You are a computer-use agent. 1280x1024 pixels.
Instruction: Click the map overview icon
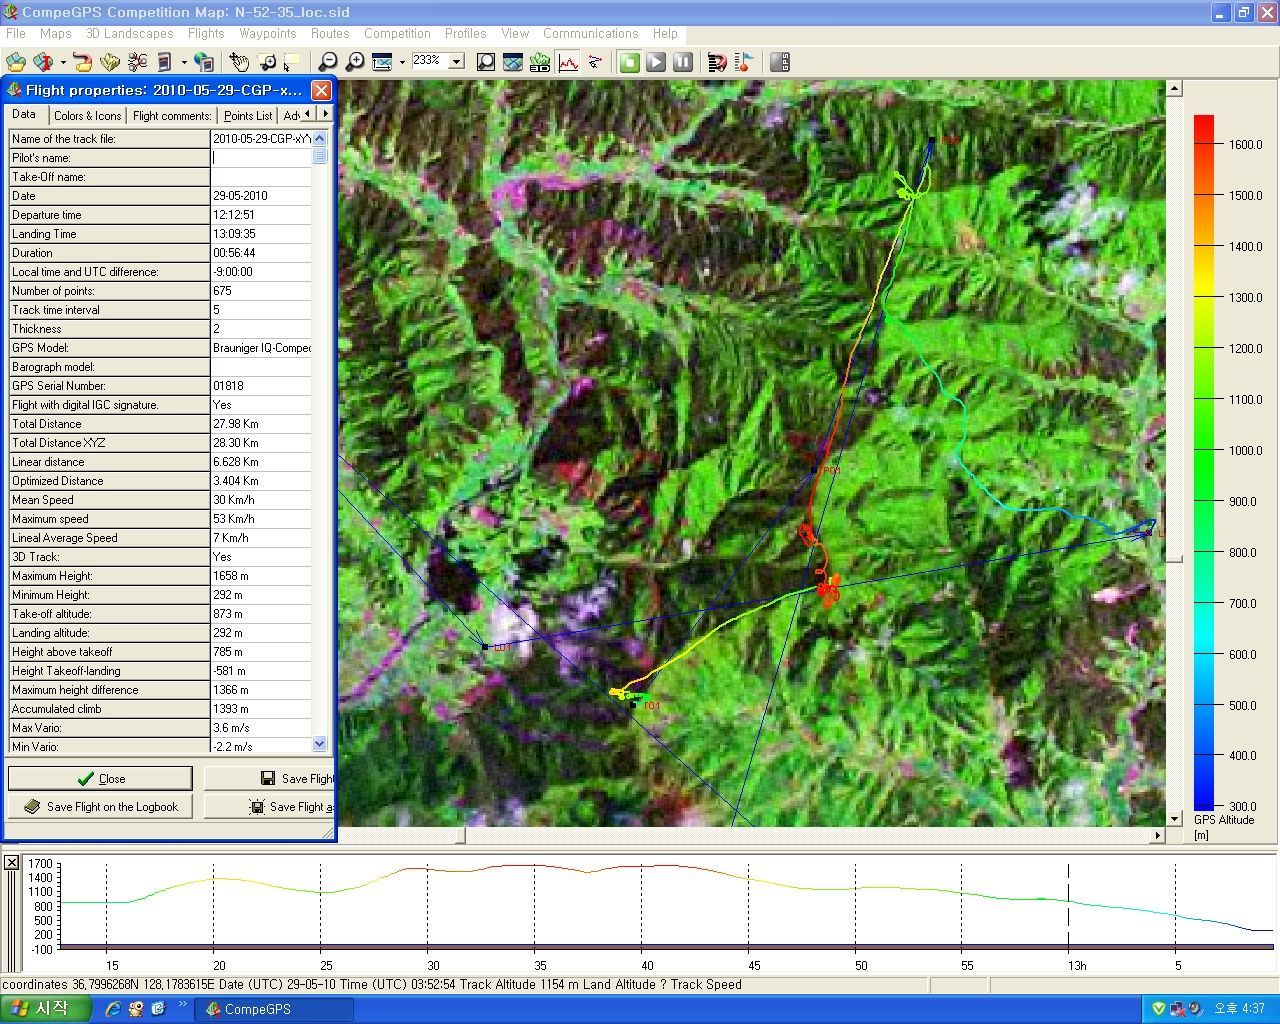pyautogui.click(x=513, y=62)
